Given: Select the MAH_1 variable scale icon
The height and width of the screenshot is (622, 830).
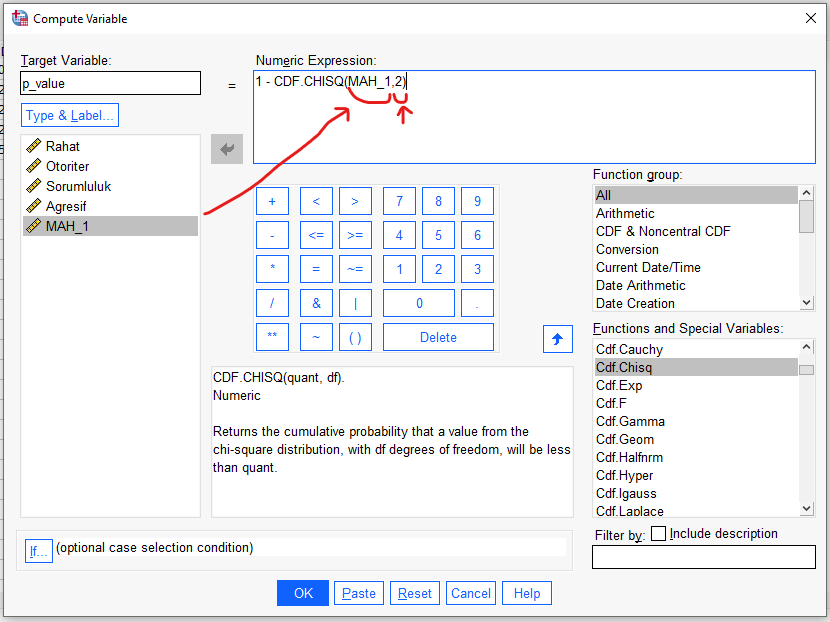Looking at the screenshot, I should click(31, 226).
